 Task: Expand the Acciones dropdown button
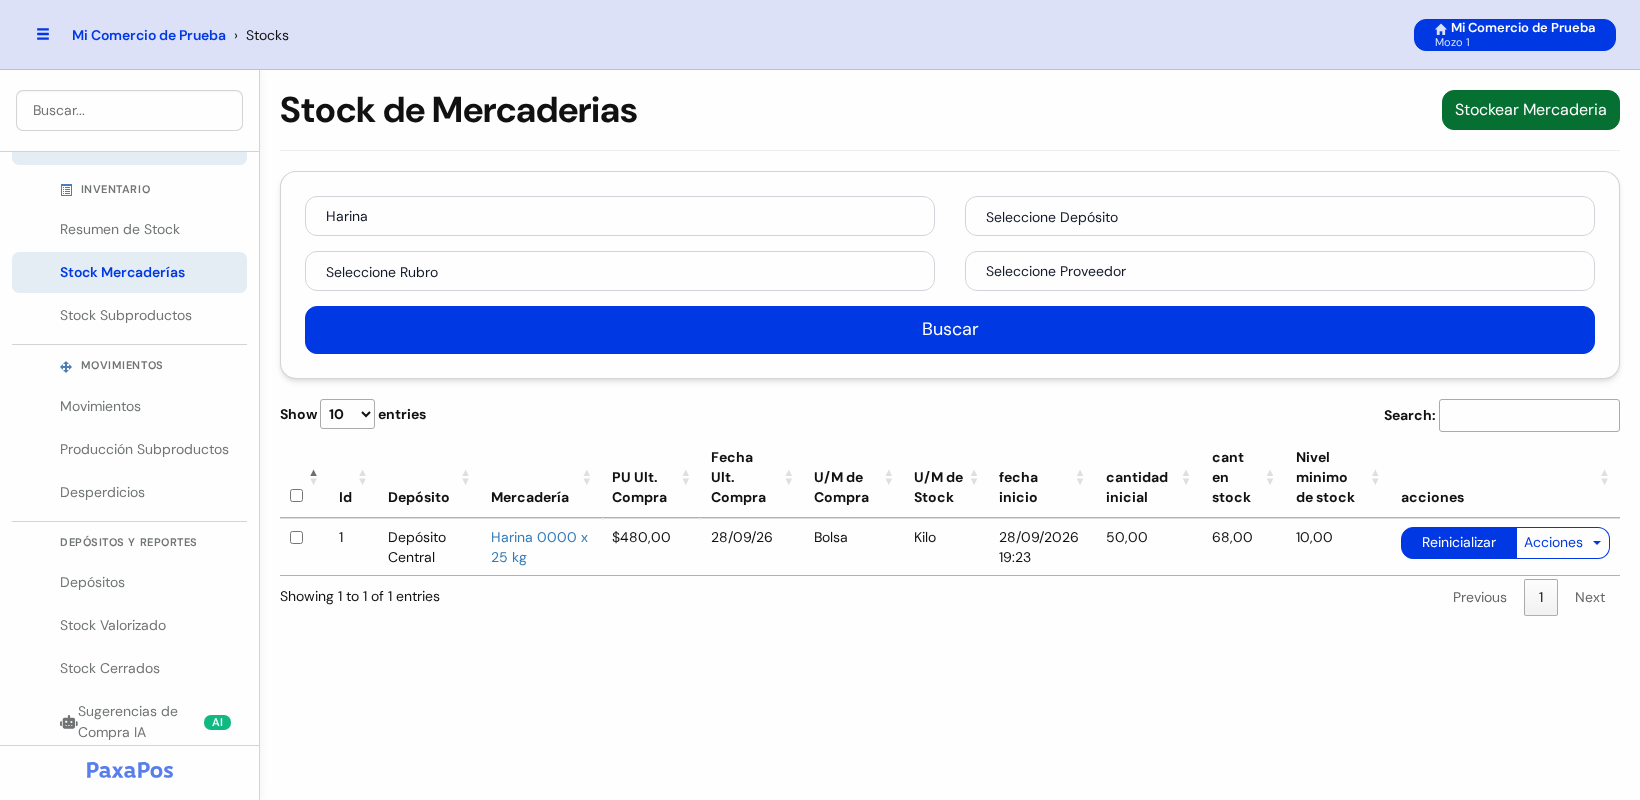(x=1563, y=543)
